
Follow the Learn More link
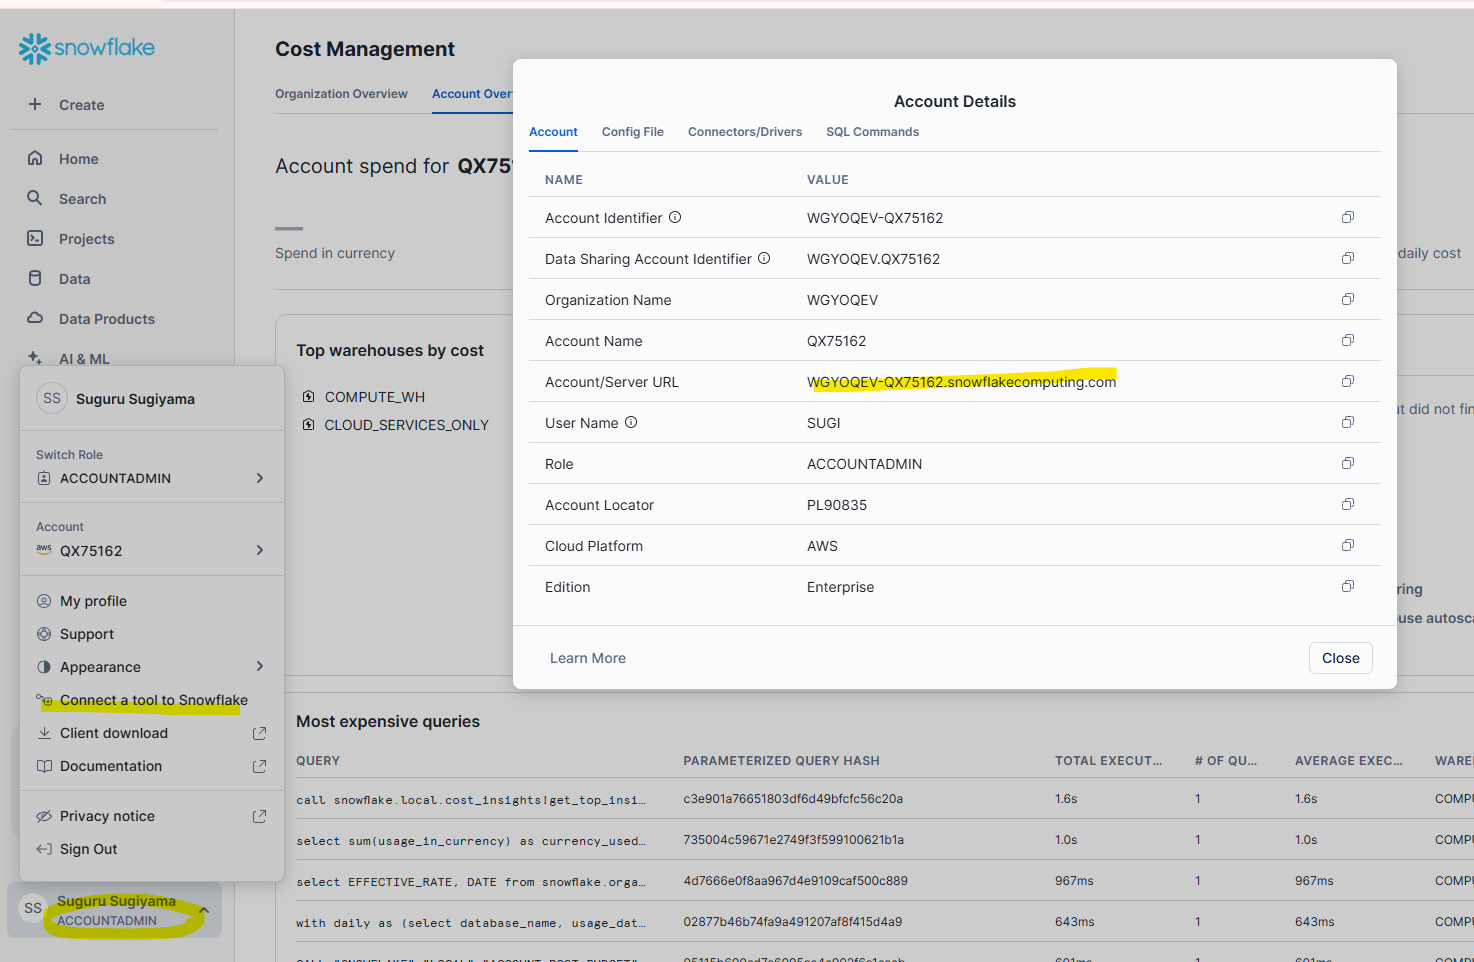[x=588, y=658]
